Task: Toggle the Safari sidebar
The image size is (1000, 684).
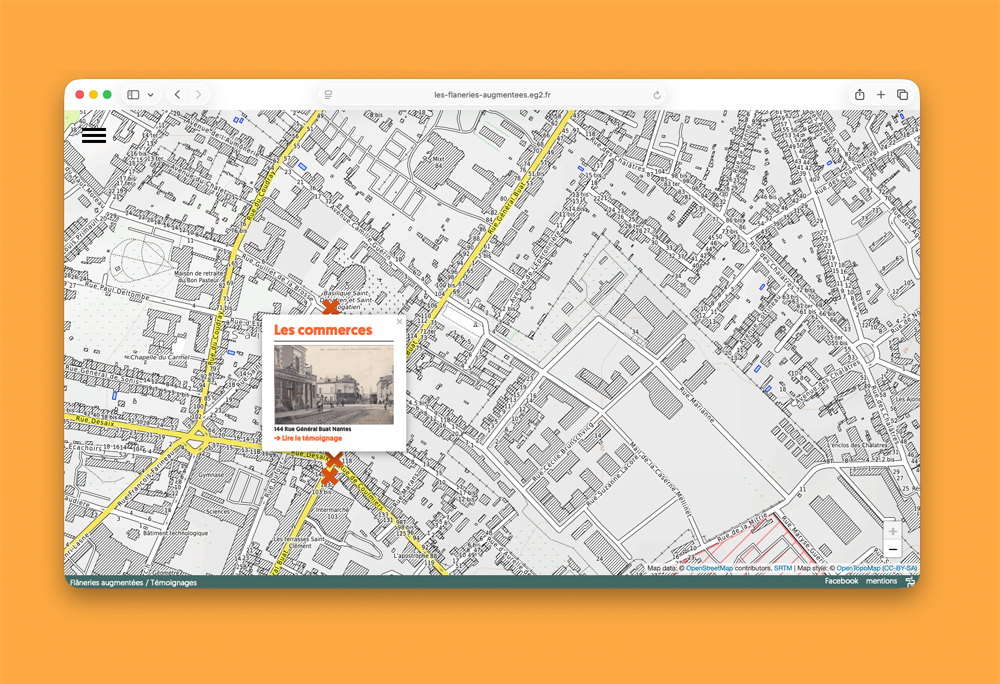Action: pos(133,95)
